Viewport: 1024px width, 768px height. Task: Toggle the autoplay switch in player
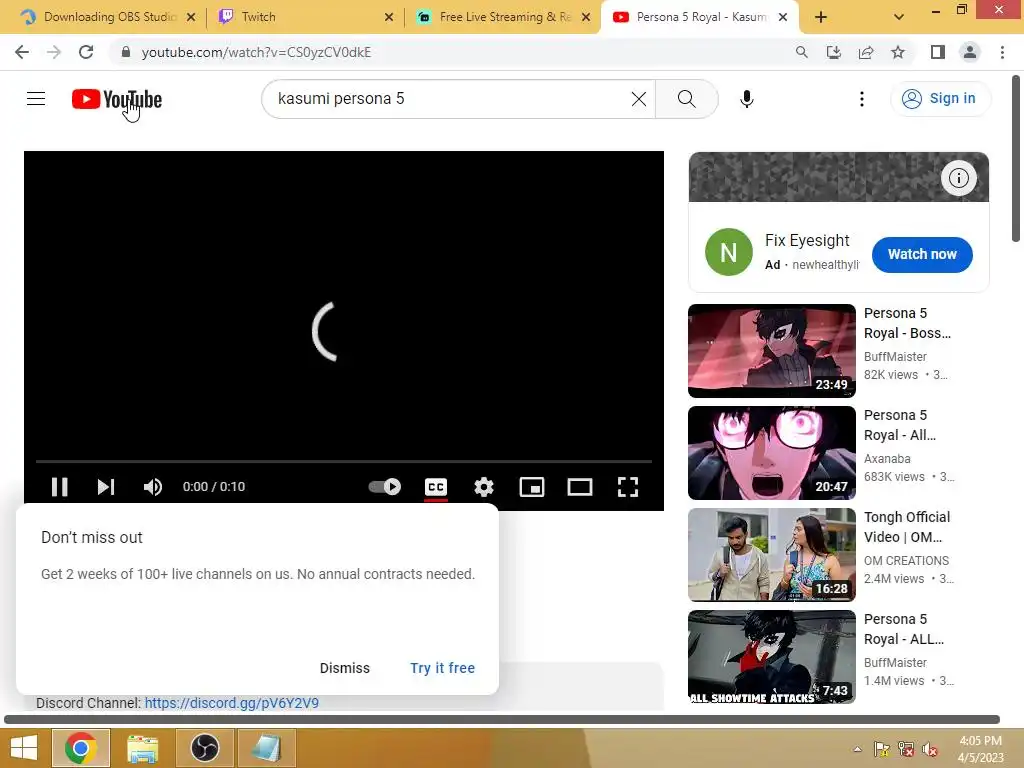[385, 487]
